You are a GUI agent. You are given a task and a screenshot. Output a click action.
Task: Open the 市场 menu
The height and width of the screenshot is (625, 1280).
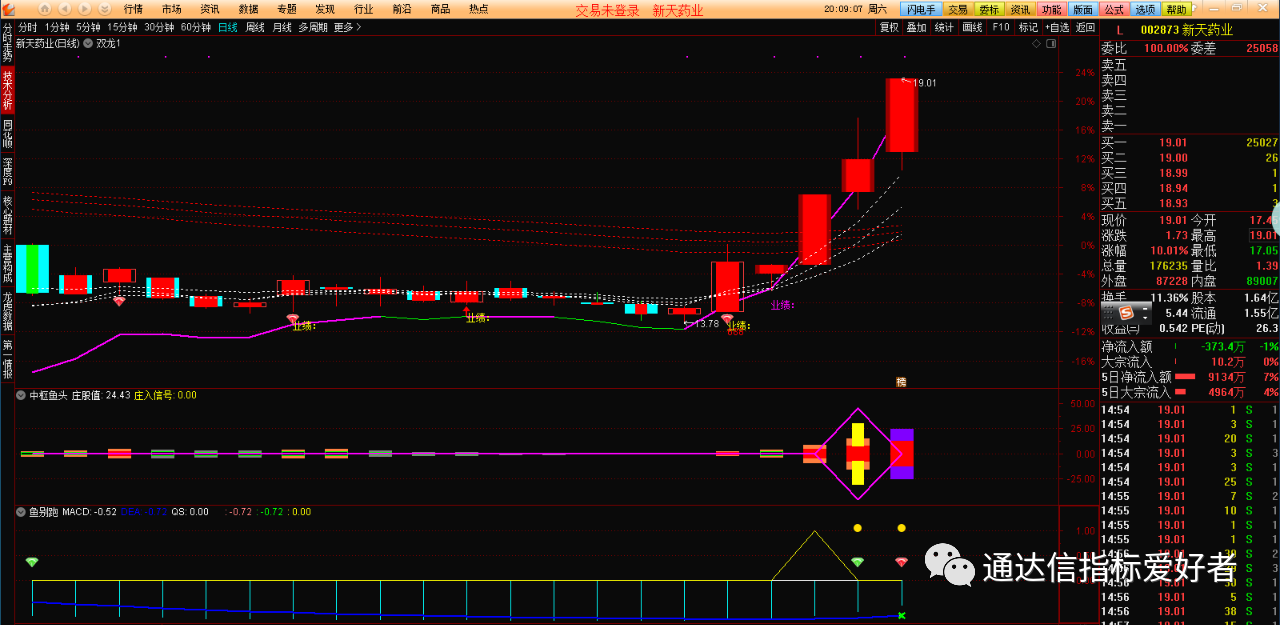pos(171,9)
